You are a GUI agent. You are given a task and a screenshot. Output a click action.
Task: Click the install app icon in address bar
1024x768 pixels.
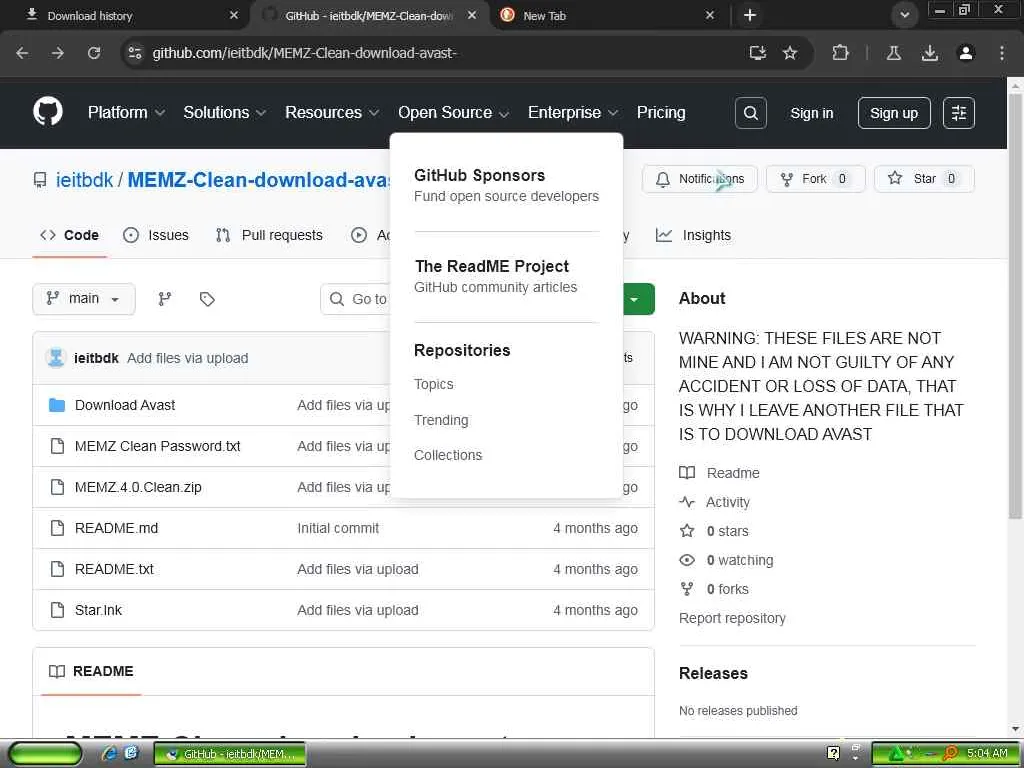coord(758,53)
